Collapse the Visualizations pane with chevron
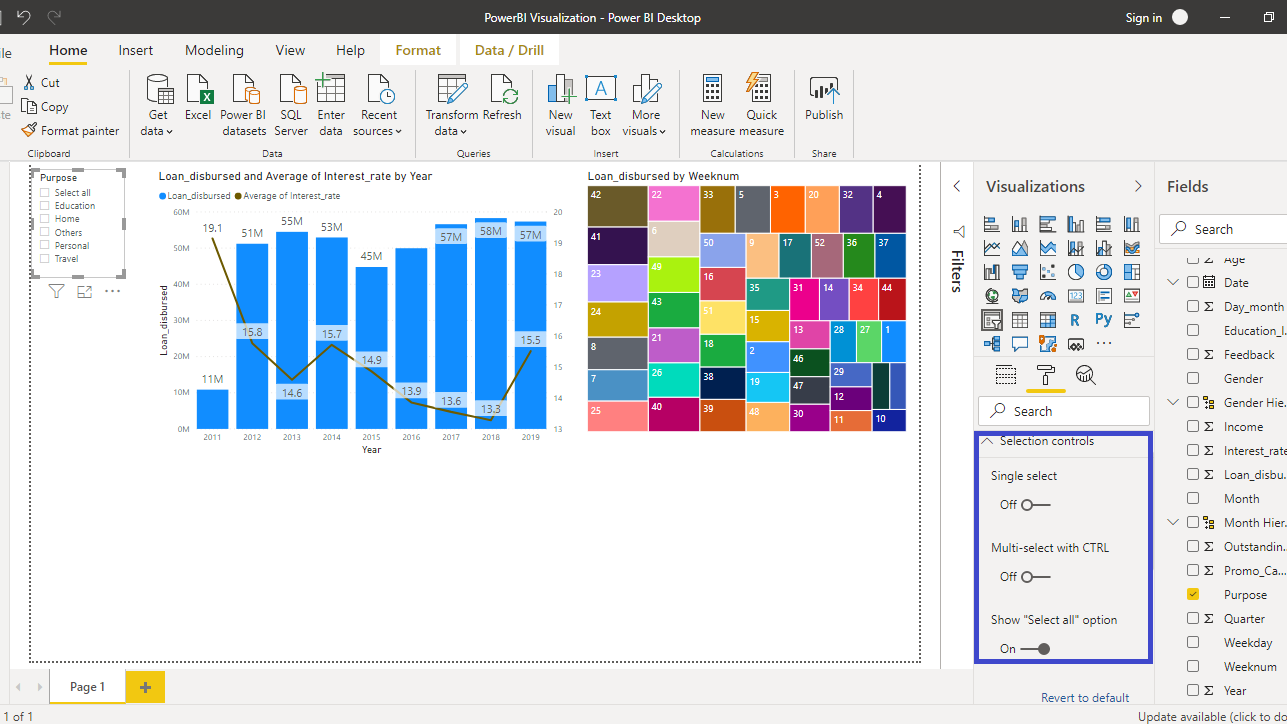The height and width of the screenshot is (724, 1287). click(x=1137, y=186)
